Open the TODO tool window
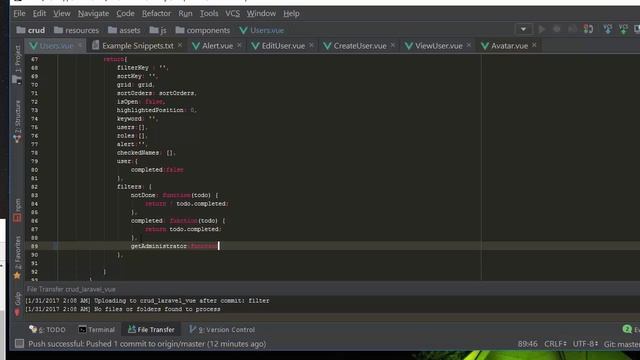The image size is (640, 360). tap(47, 329)
